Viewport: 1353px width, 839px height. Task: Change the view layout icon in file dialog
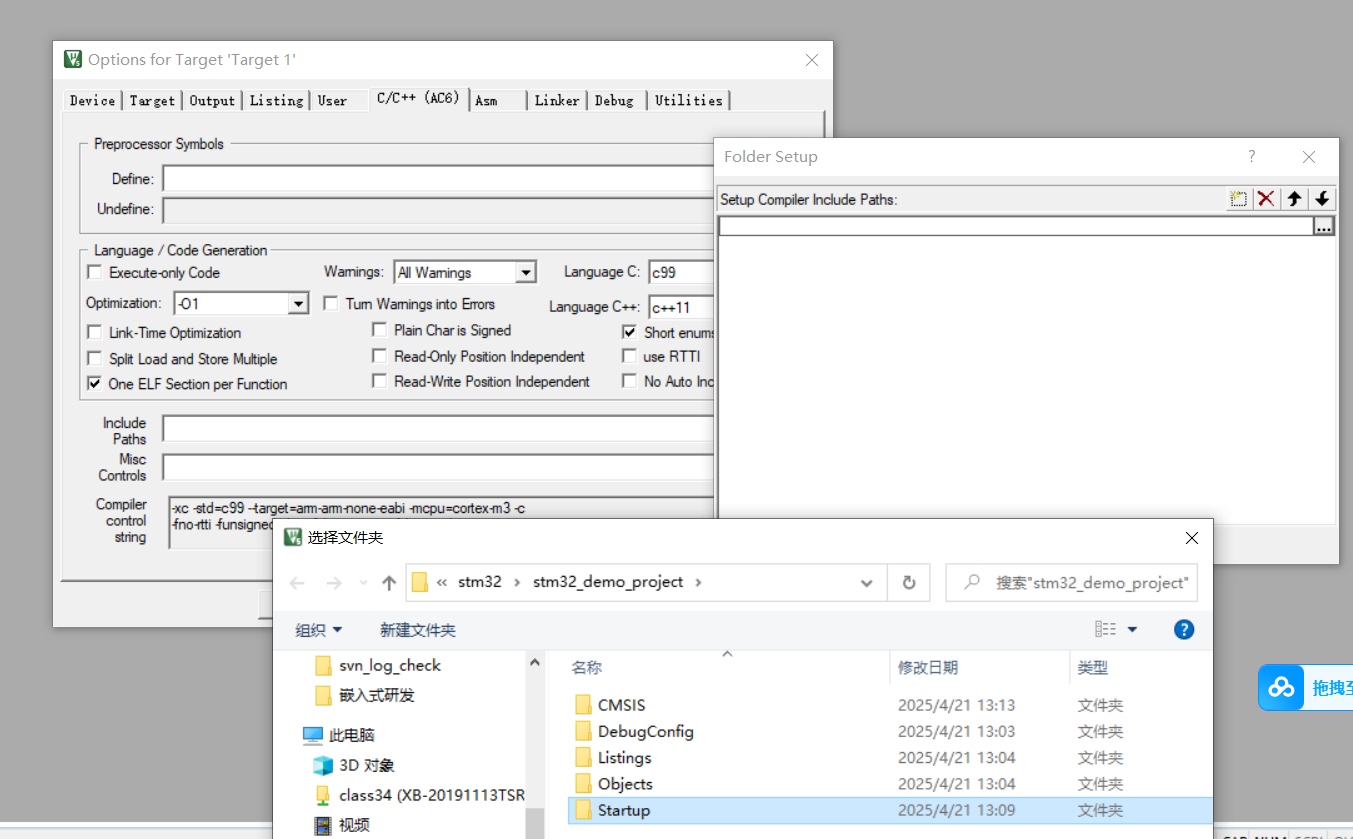pos(1105,629)
